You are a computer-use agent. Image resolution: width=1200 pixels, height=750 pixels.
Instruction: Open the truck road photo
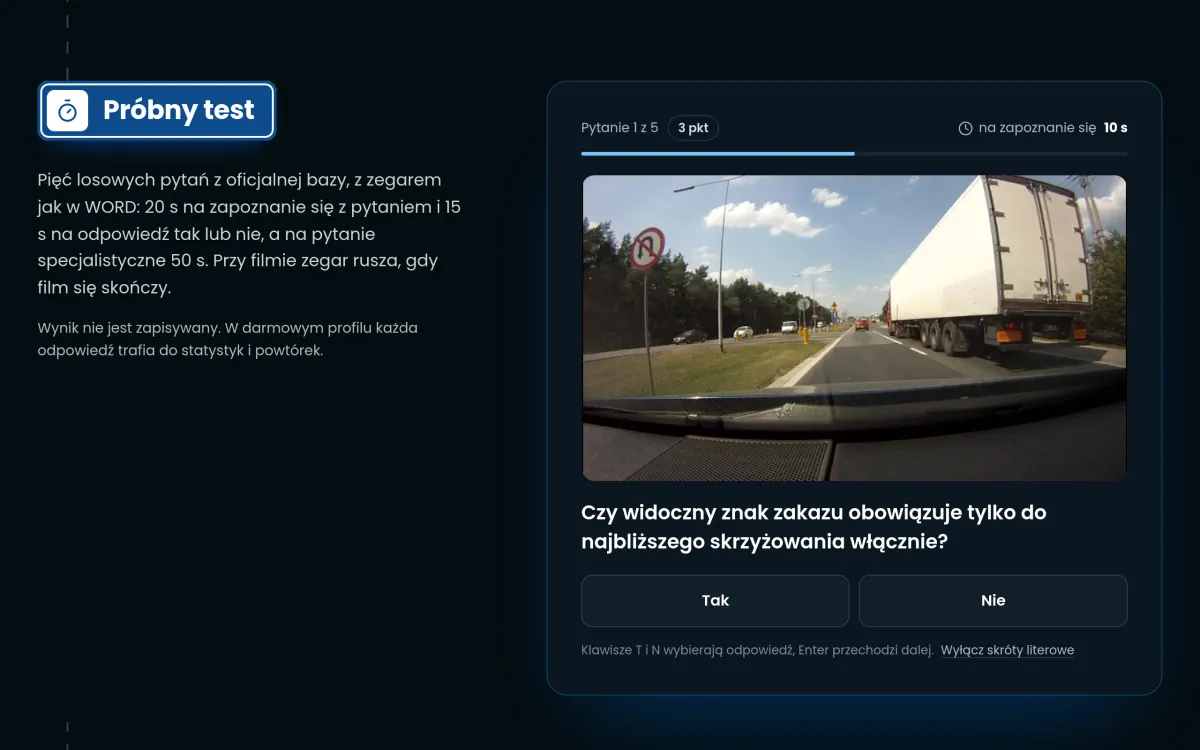854,328
